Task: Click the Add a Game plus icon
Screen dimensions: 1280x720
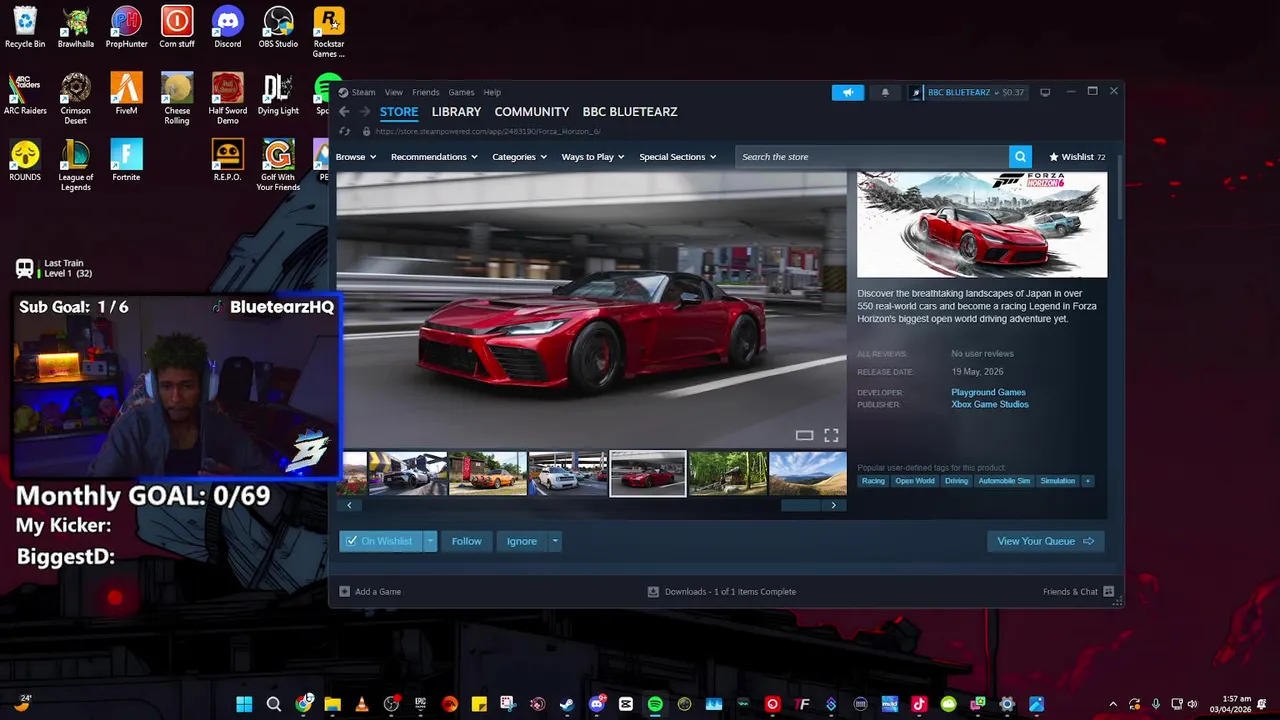Action: [x=345, y=592]
